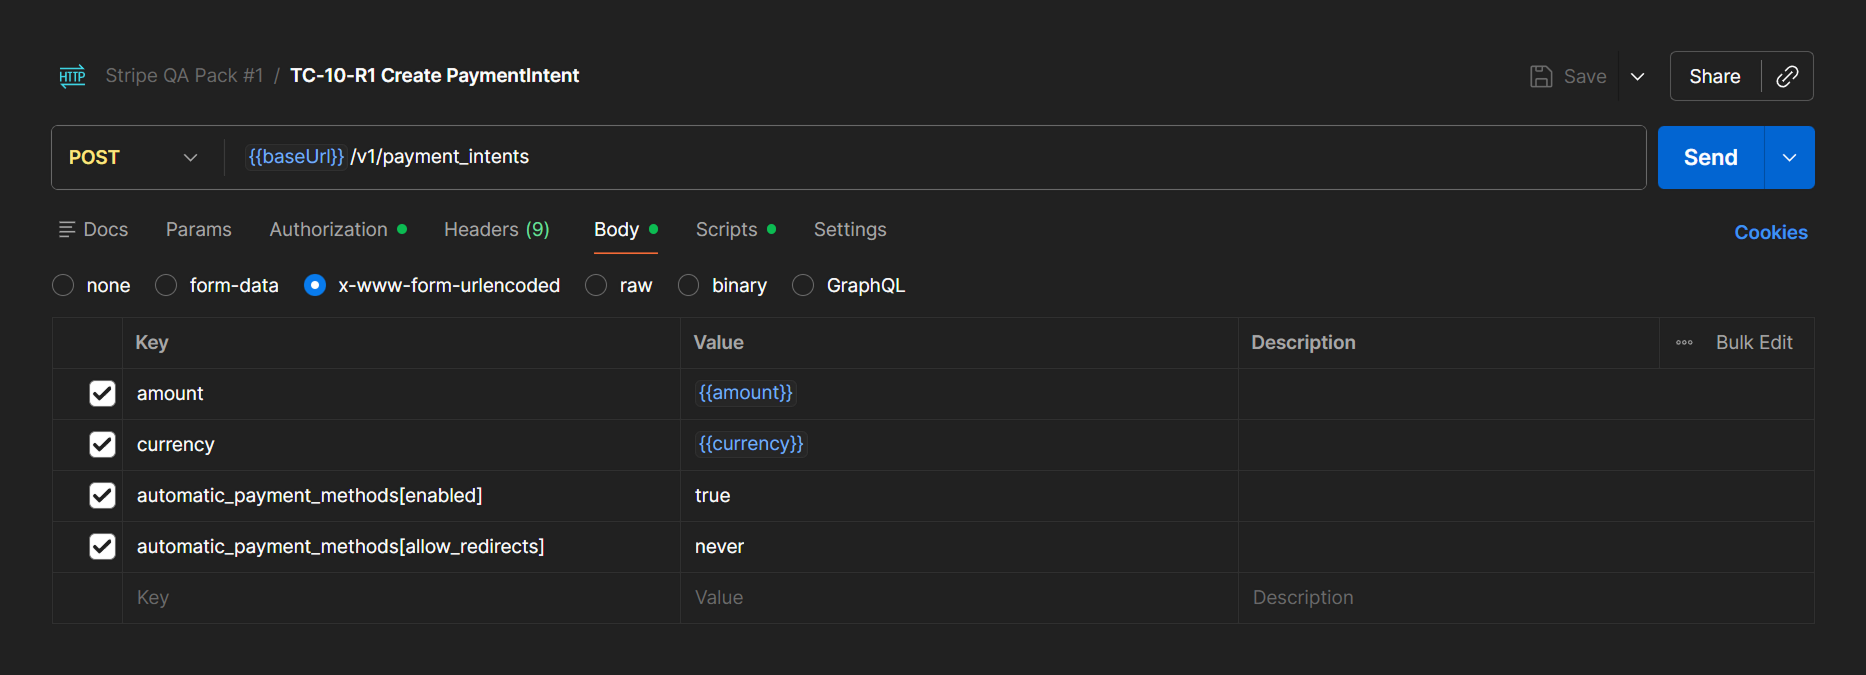Click the empty Key input cell
This screenshot has width=1866, height=675.
pyautogui.click(x=401, y=598)
